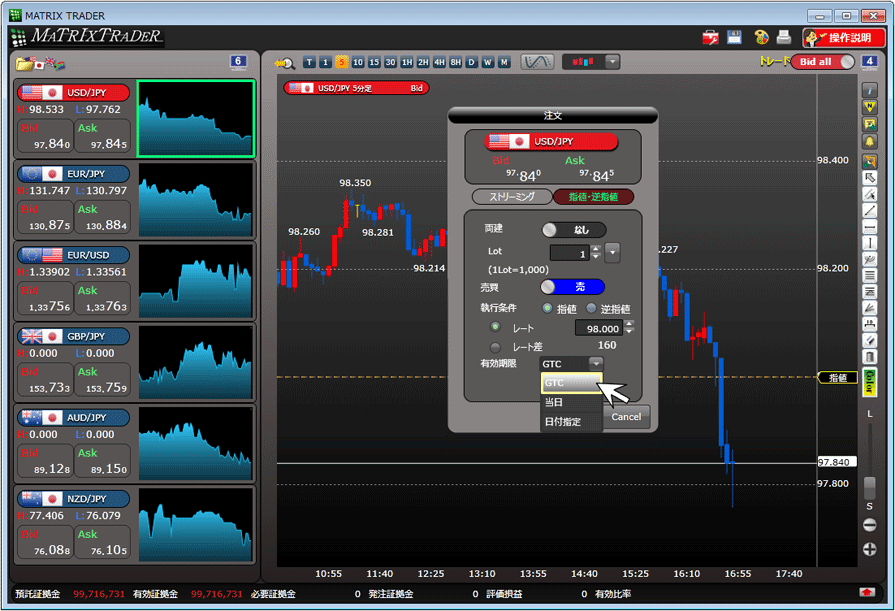The height and width of the screenshot is (611, 895).
Task: Click the EUR/JPY Ask 130.884 price
Action: pos(103,217)
